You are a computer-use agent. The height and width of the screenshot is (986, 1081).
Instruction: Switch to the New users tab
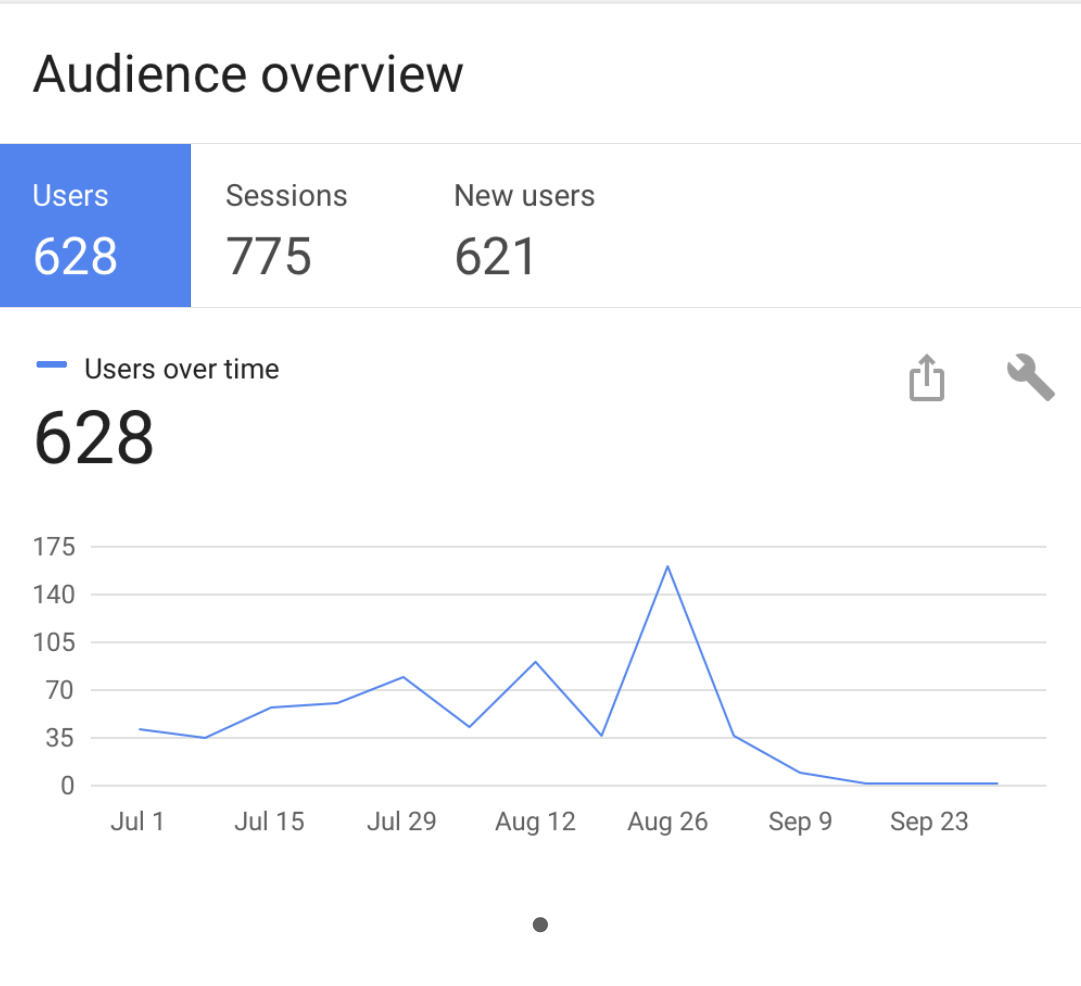[x=524, y=226]
